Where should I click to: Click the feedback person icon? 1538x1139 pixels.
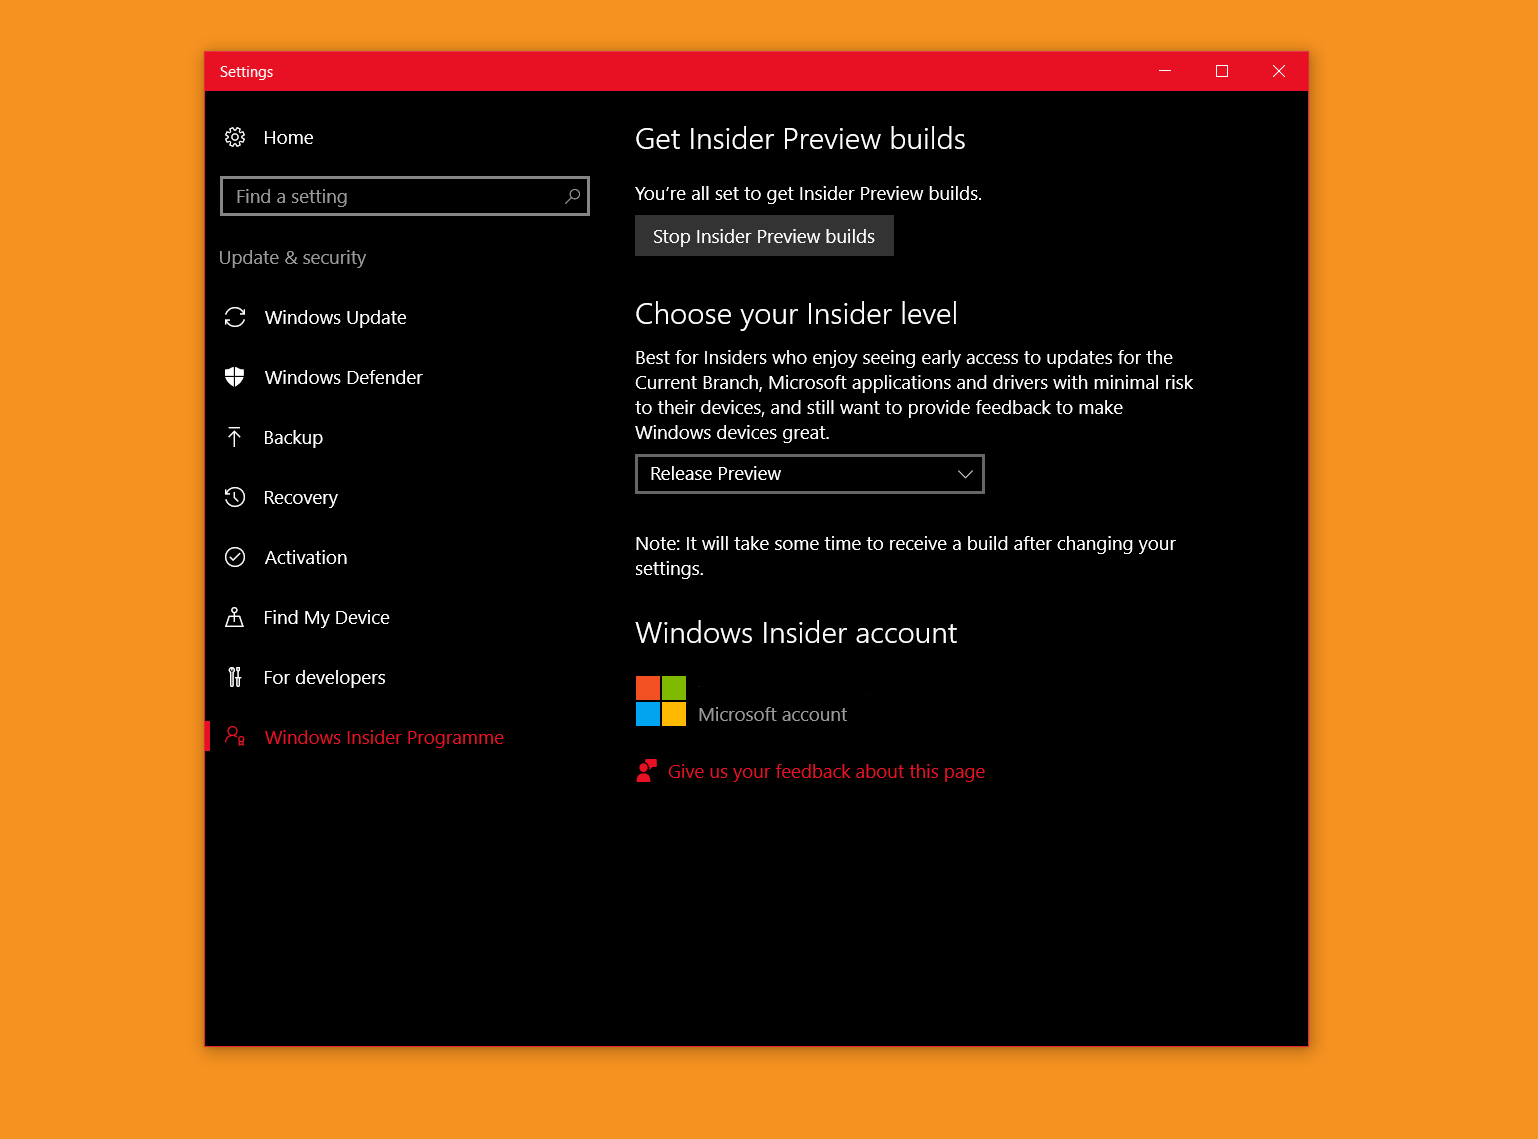[646, 771]
